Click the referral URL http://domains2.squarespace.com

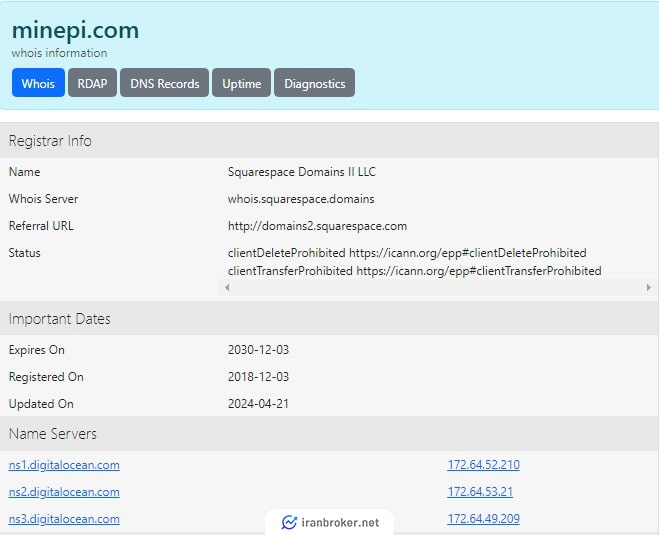(x=317, y=226)
